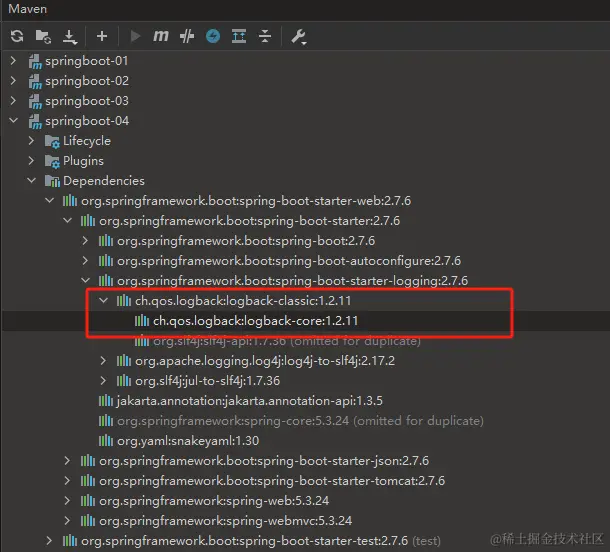
Task: Expand the springboot-02 module
Action: pyautogui.click(x=13, y=81)
